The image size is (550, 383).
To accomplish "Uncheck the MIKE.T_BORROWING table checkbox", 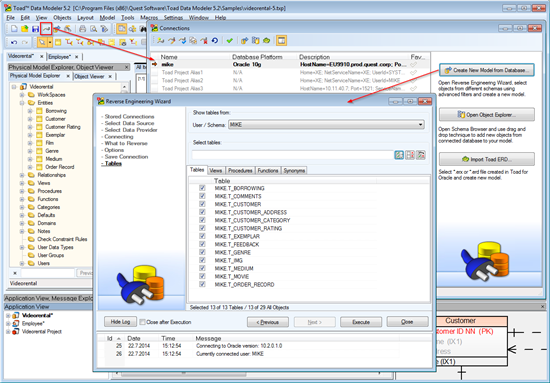I will click(x=202, y=188).
